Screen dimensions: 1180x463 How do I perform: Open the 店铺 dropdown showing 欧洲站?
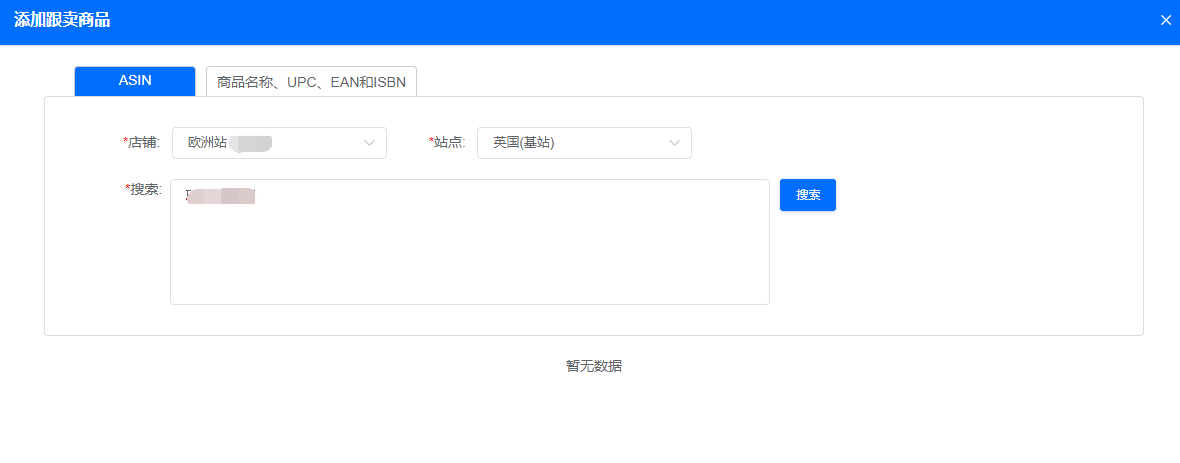(x=270, y=143)
